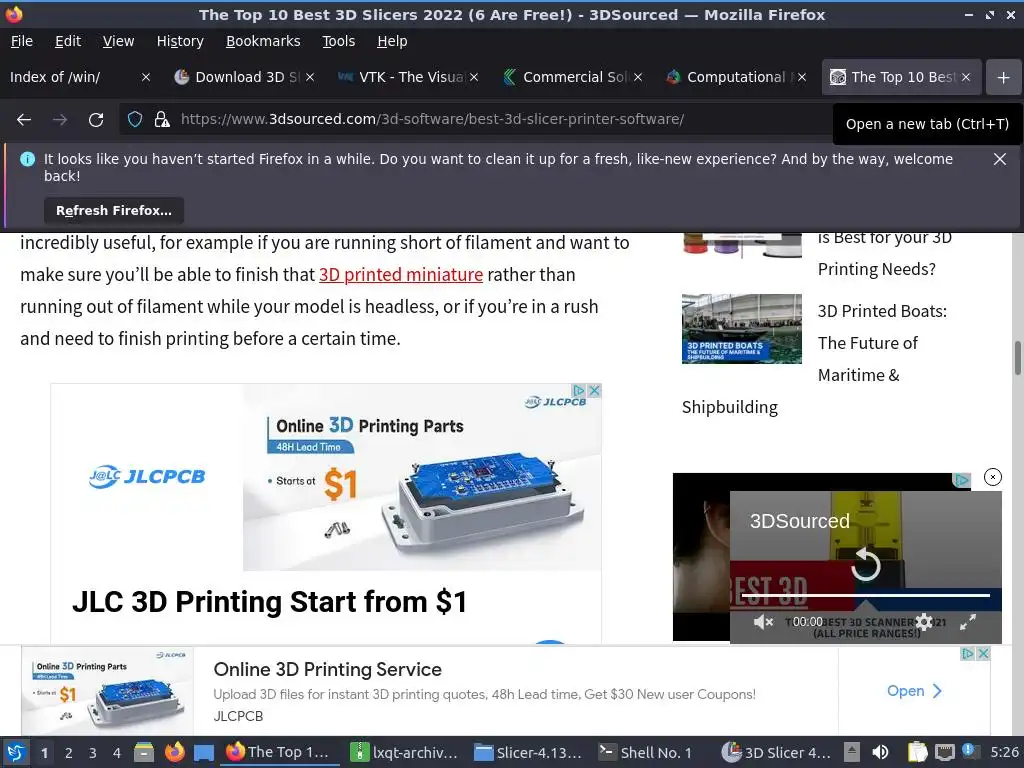Switch to the Commercial Solutions tab
Image resolution: width=1024 pixels, height=768 pixels.
[x=564, y=78]
